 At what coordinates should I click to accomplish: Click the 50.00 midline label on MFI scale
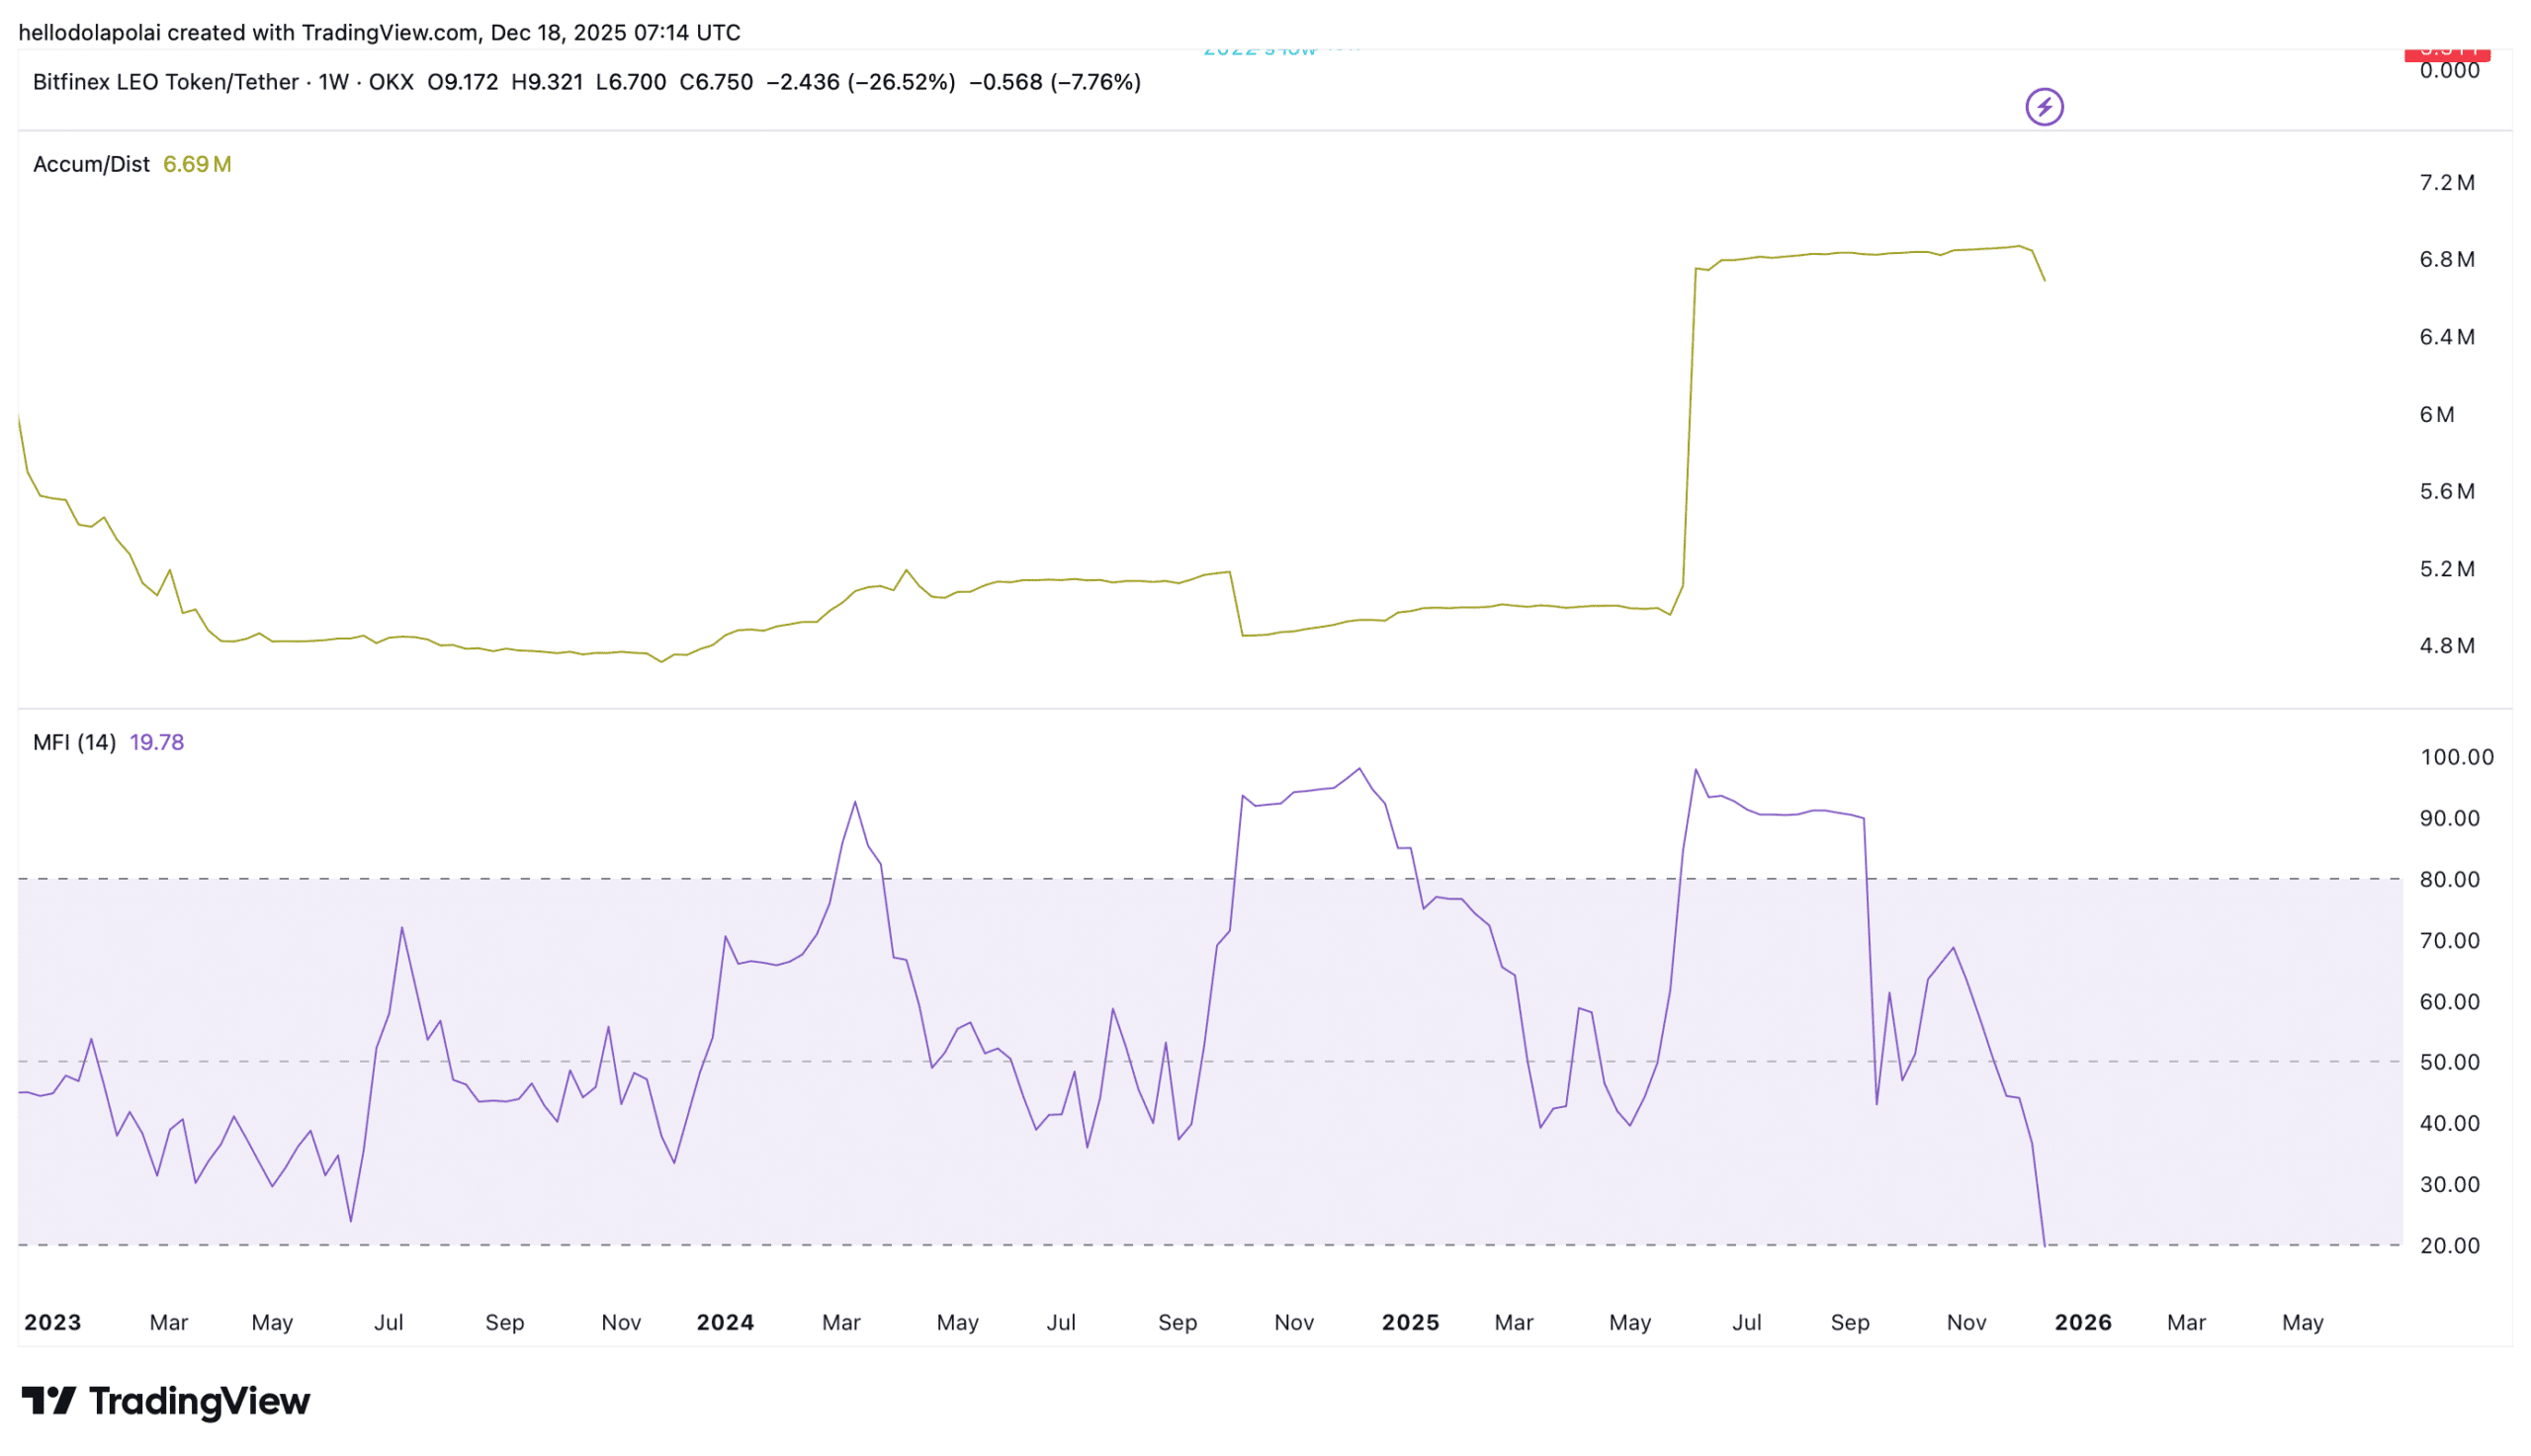pos(2448,1062)
